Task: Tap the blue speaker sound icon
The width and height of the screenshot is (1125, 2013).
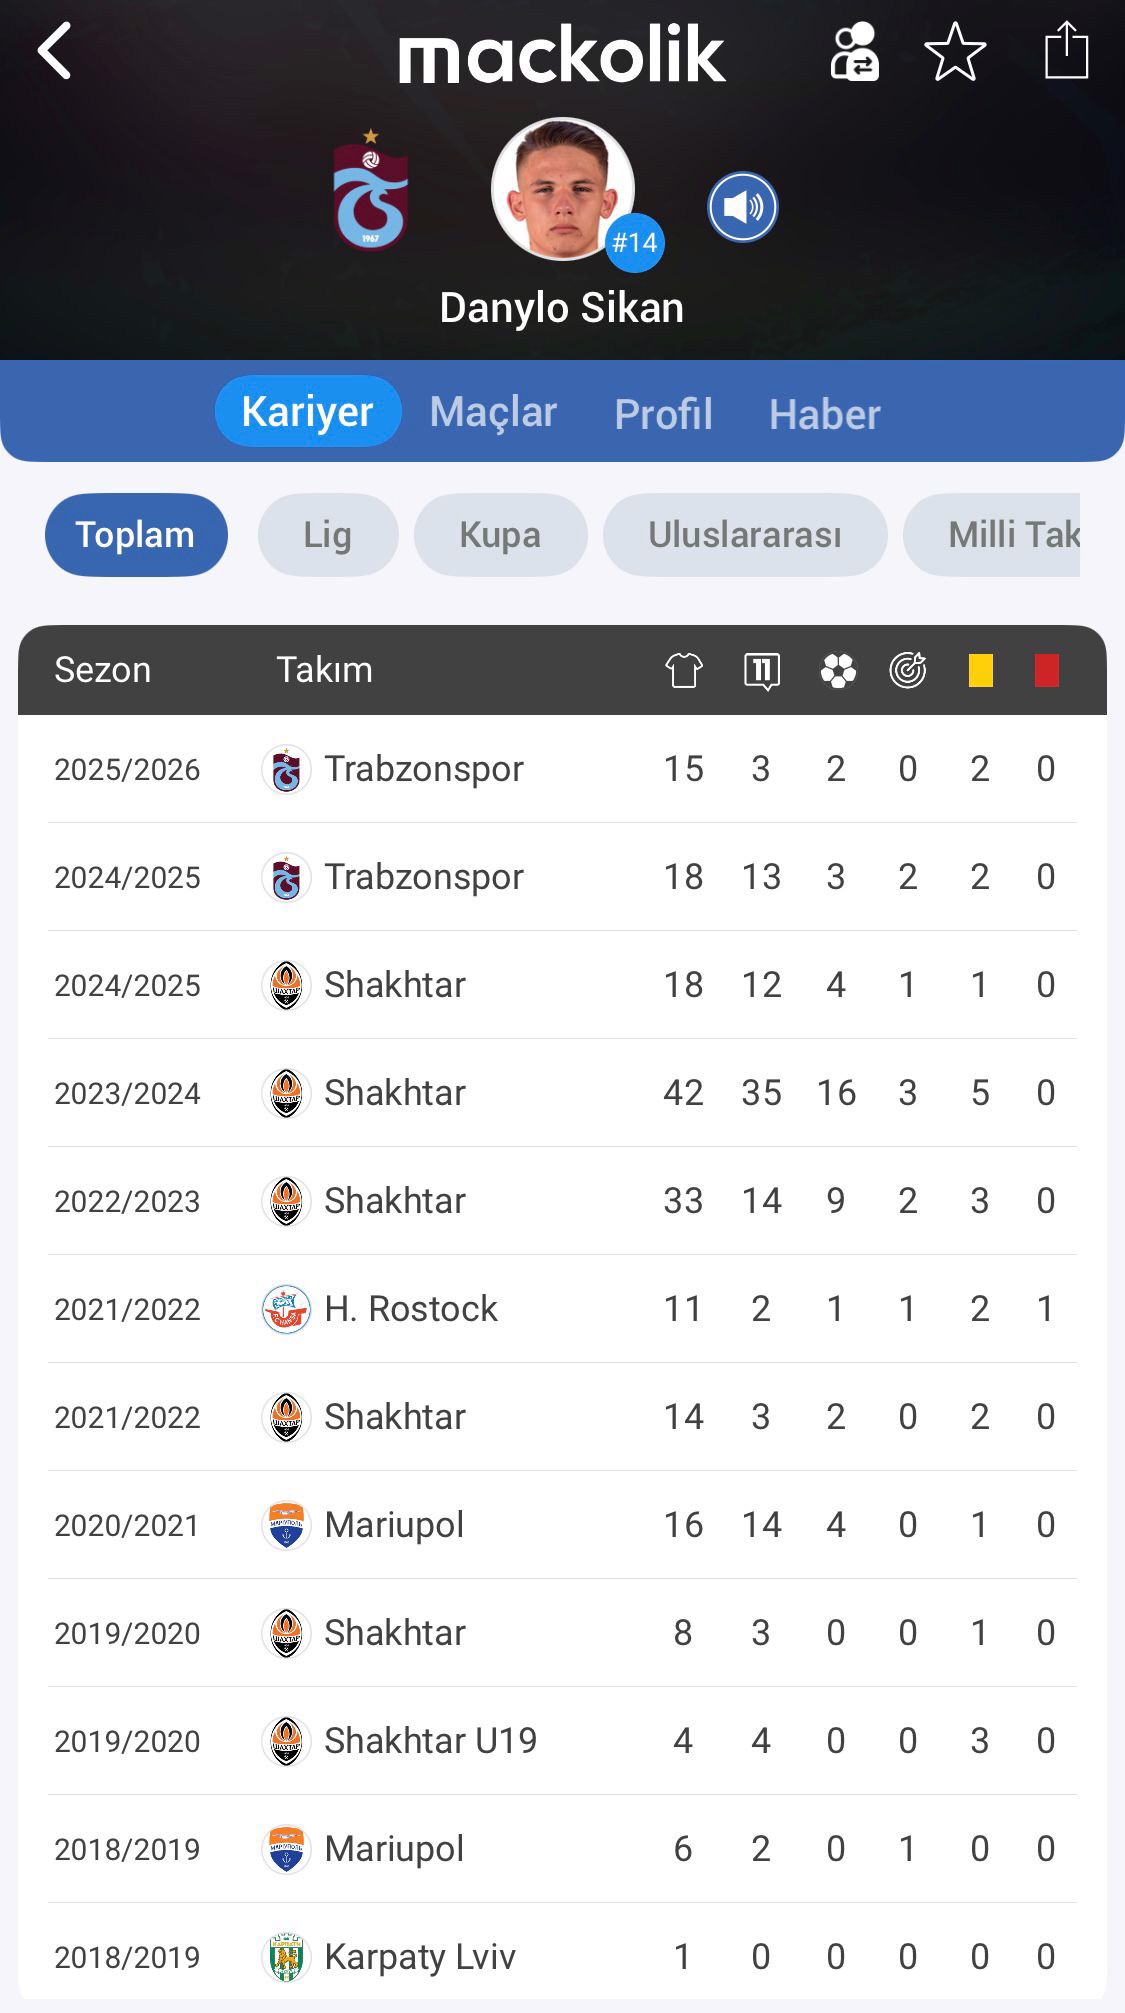Action: coord(742,207)
